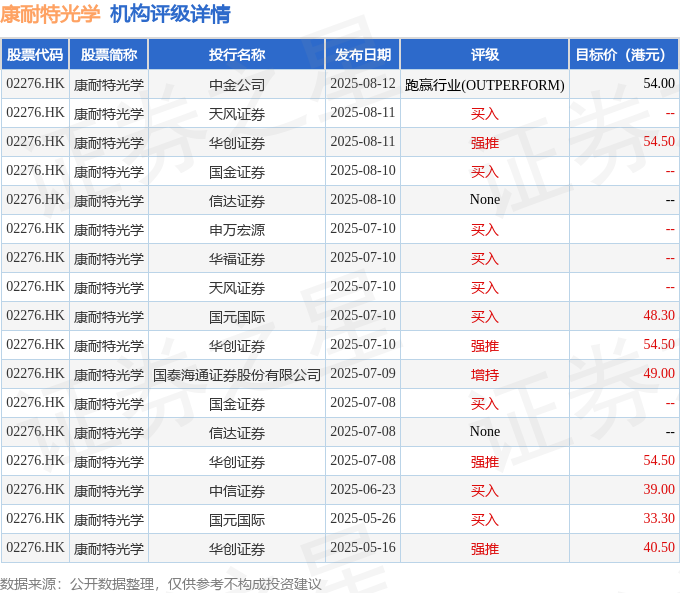Click the 增持 rating cell
Screen dimensions: 680x593
[x=485, y=375]
